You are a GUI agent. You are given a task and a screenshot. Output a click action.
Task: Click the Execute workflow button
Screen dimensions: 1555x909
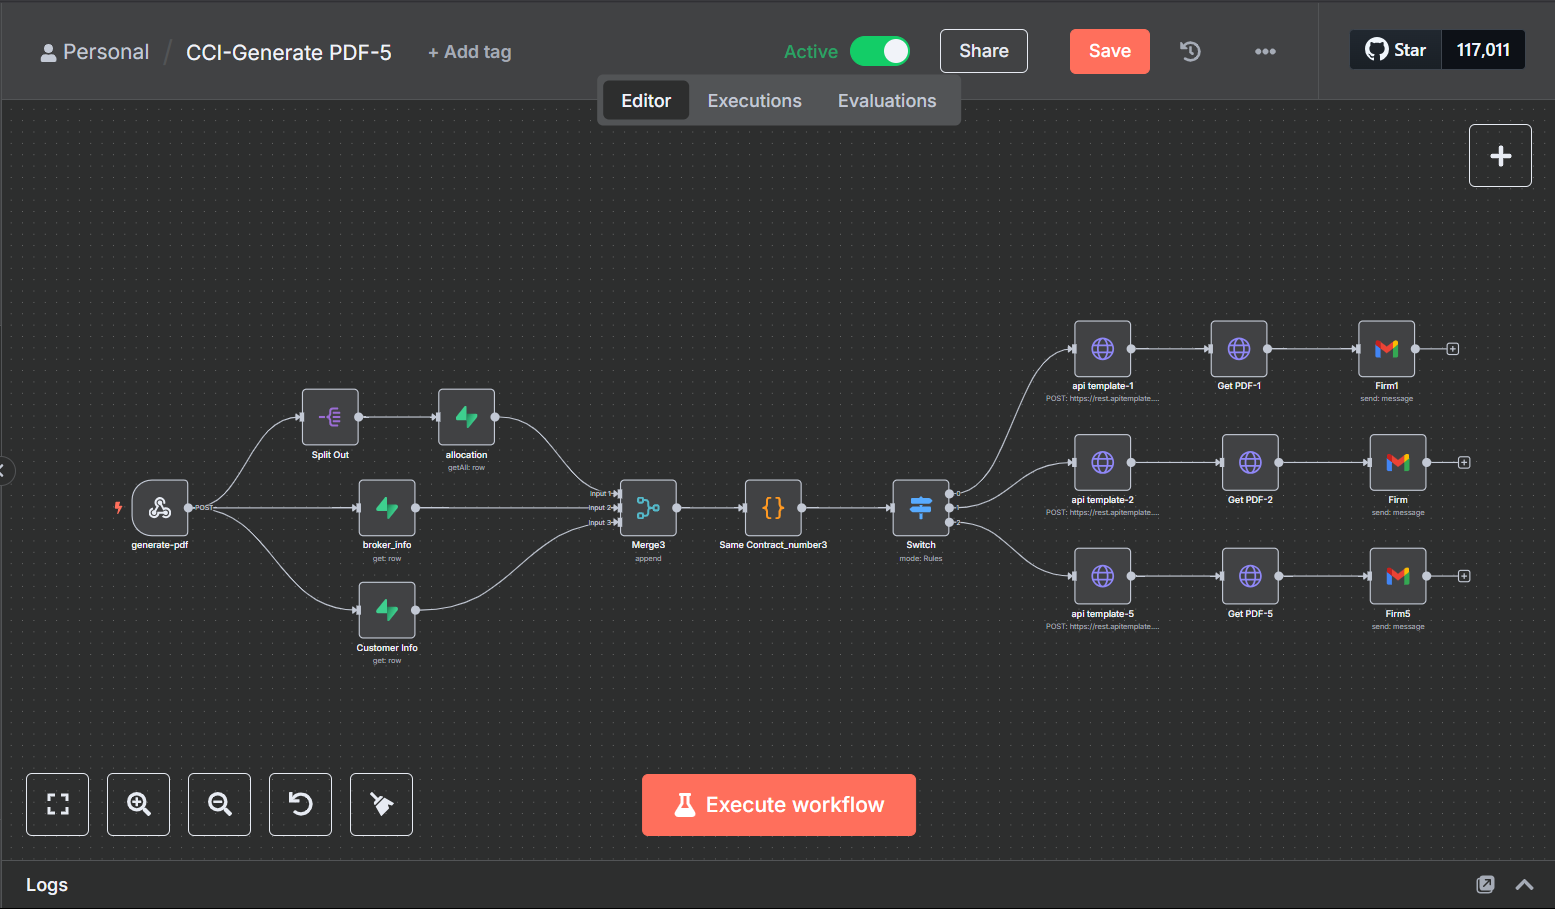point(779,805)
